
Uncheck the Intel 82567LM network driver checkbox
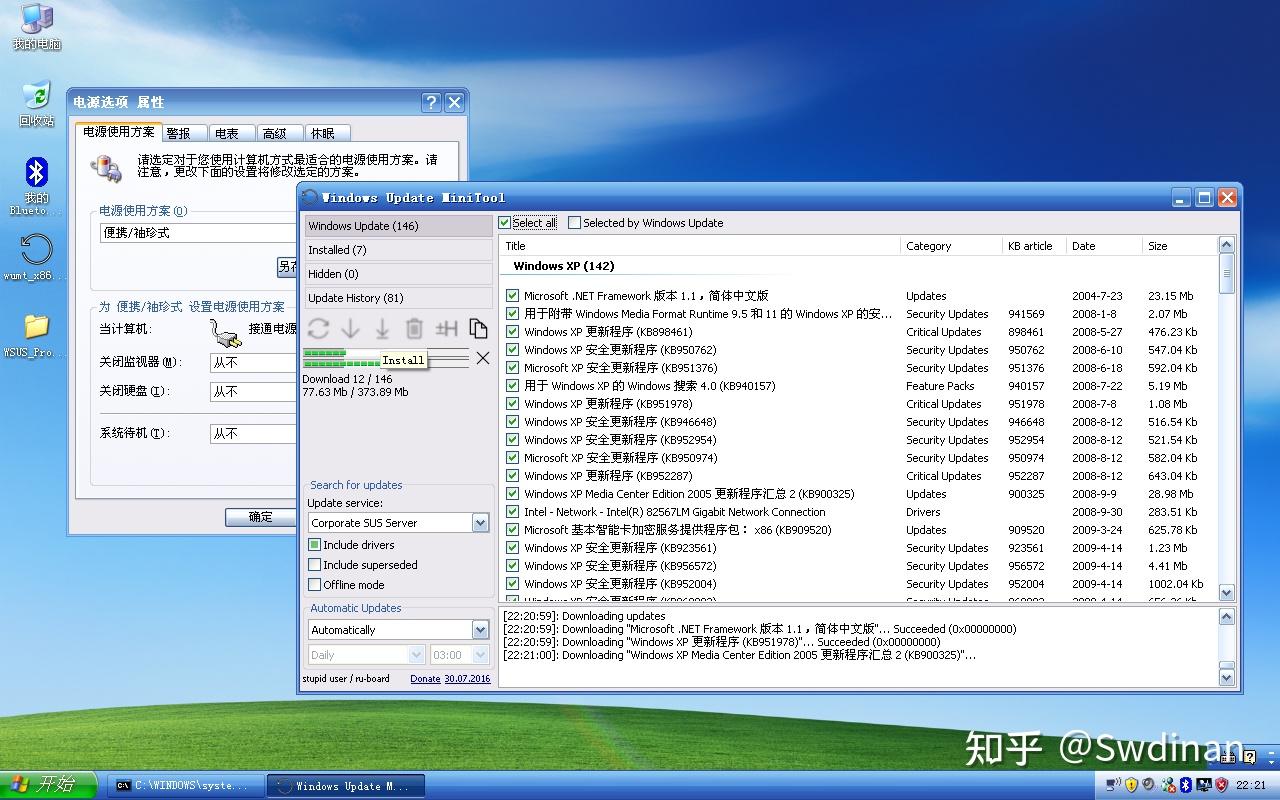512,512
